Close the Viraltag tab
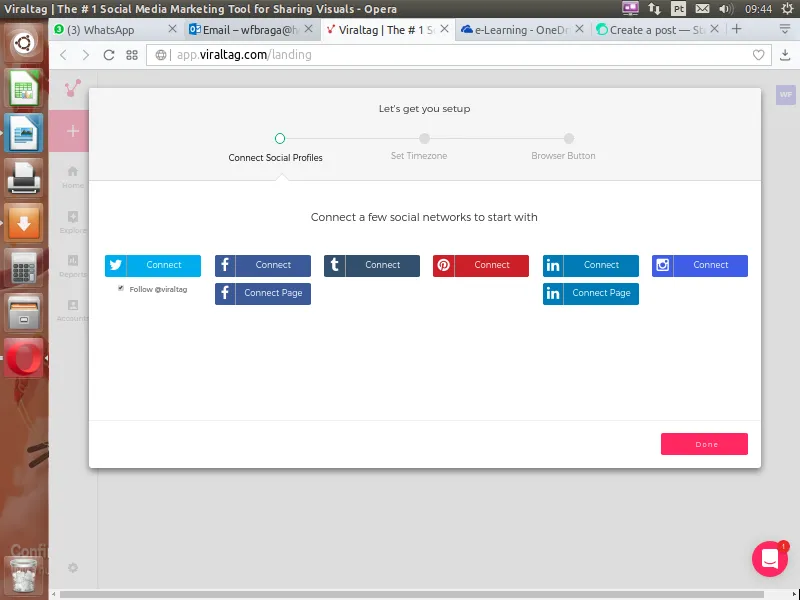This screenshot has width=800, height=600. pyautogui.click(x=444, y=29)
